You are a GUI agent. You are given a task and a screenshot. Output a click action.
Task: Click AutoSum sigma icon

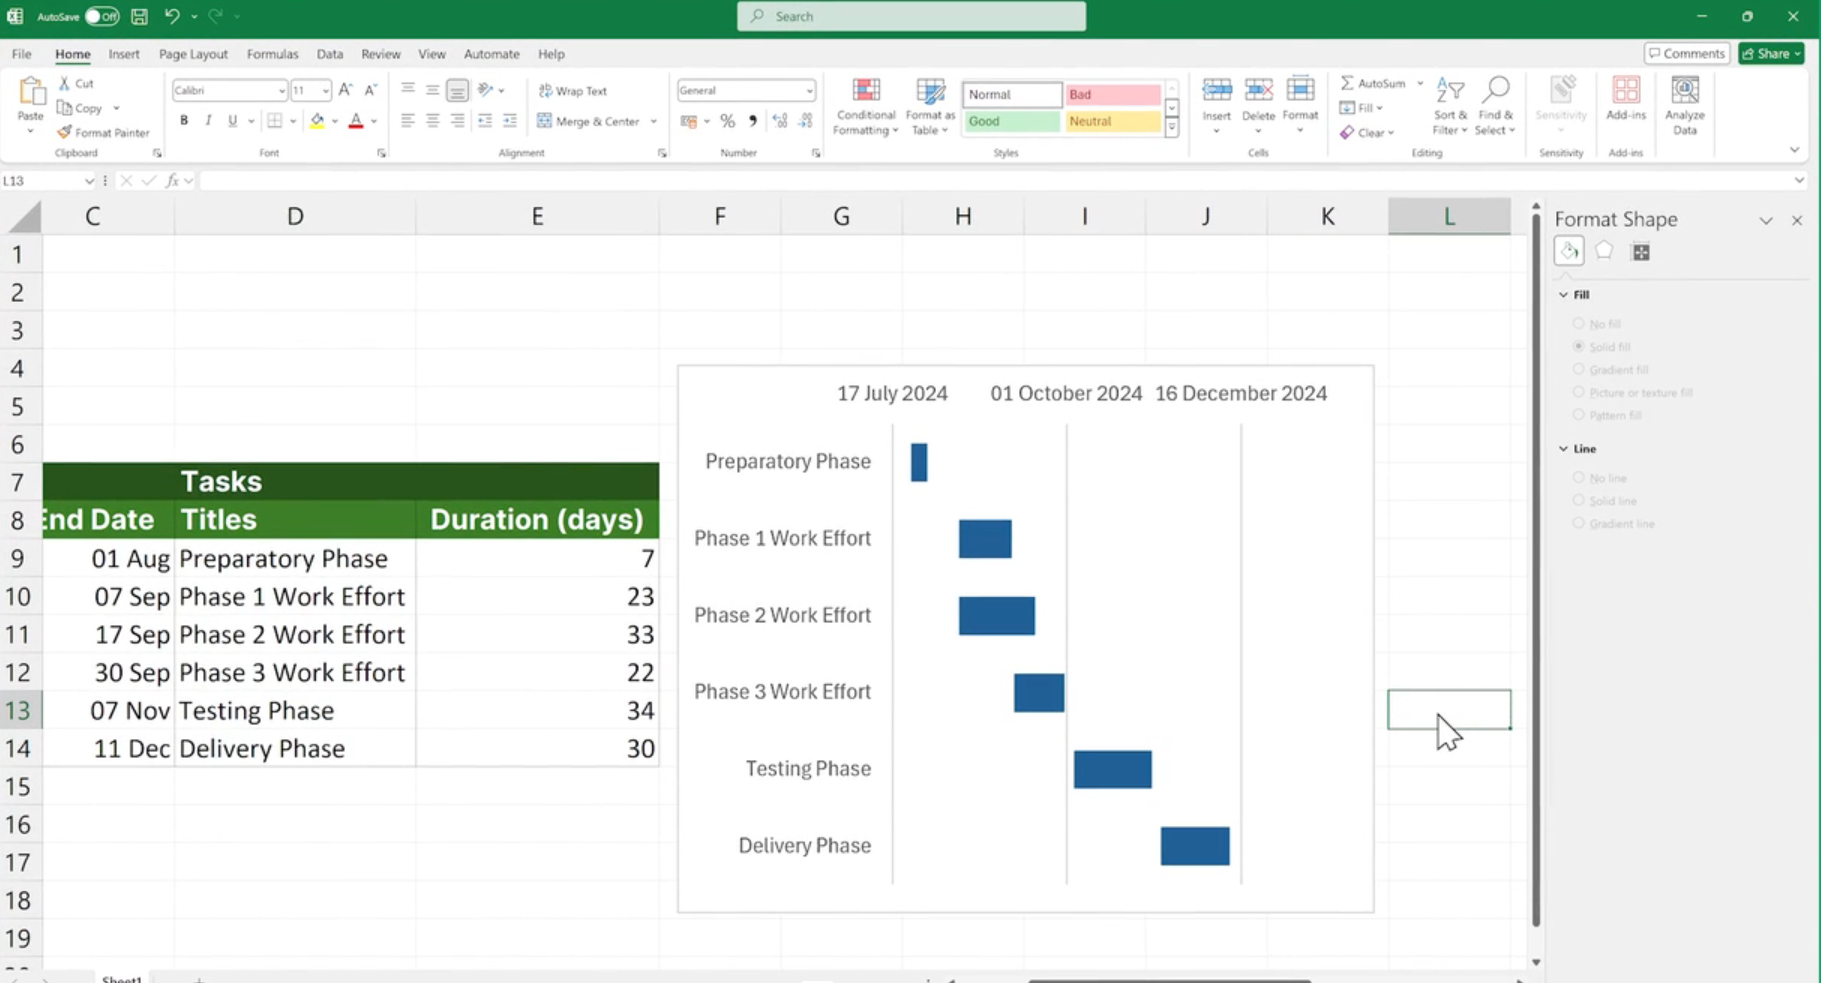(1347, 83)
